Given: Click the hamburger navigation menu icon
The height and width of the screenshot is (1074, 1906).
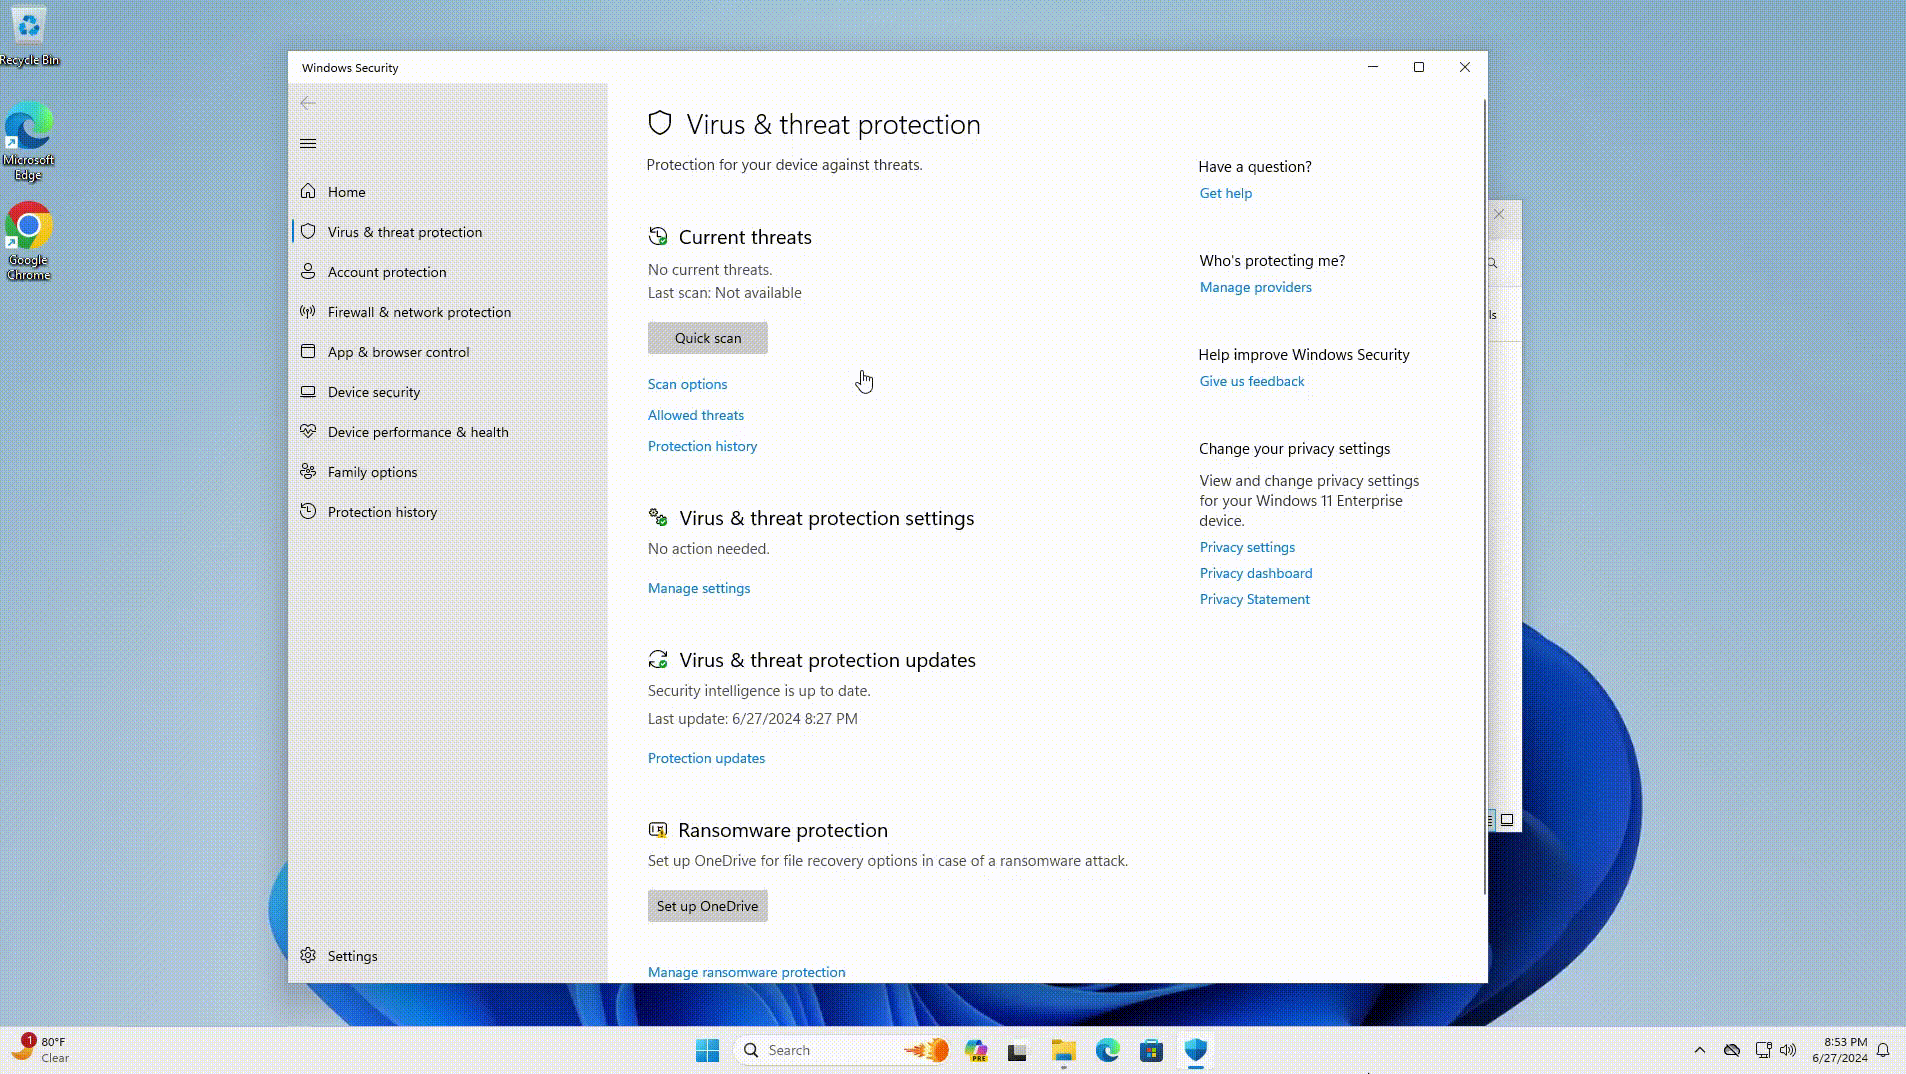Looking at the screenshot, I should 308,144.
